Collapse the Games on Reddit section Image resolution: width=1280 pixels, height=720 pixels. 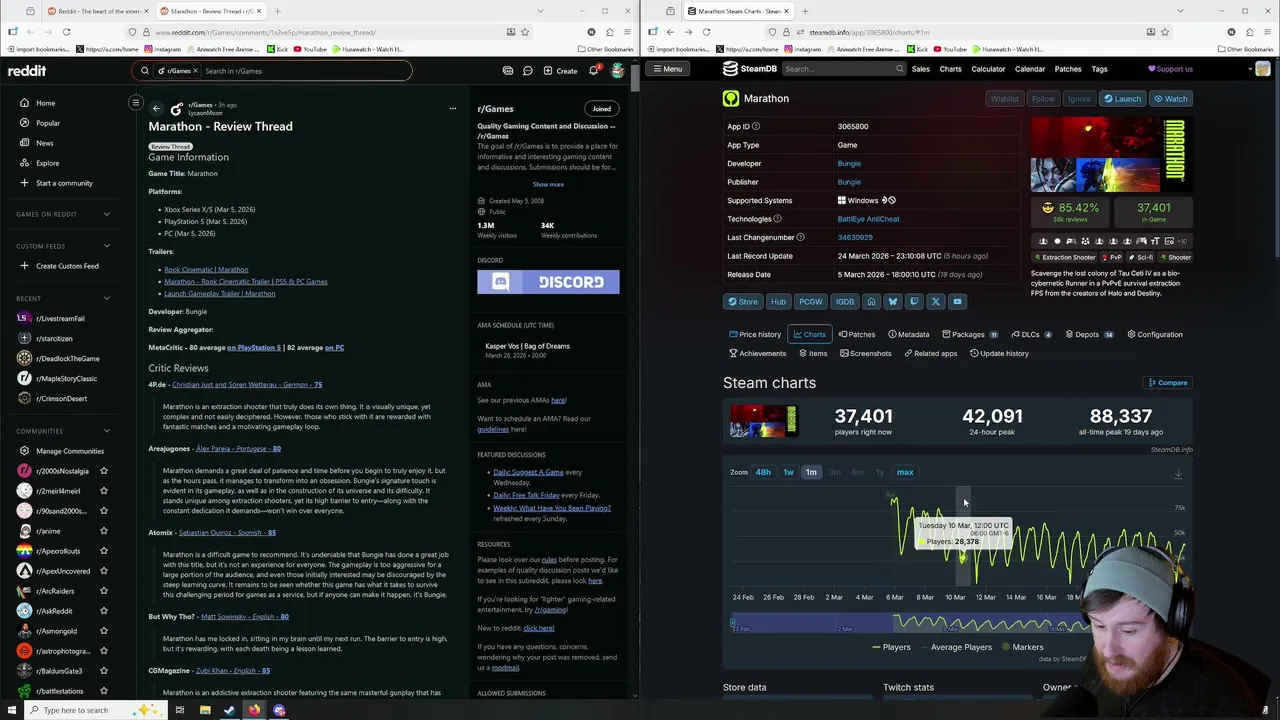107,214
